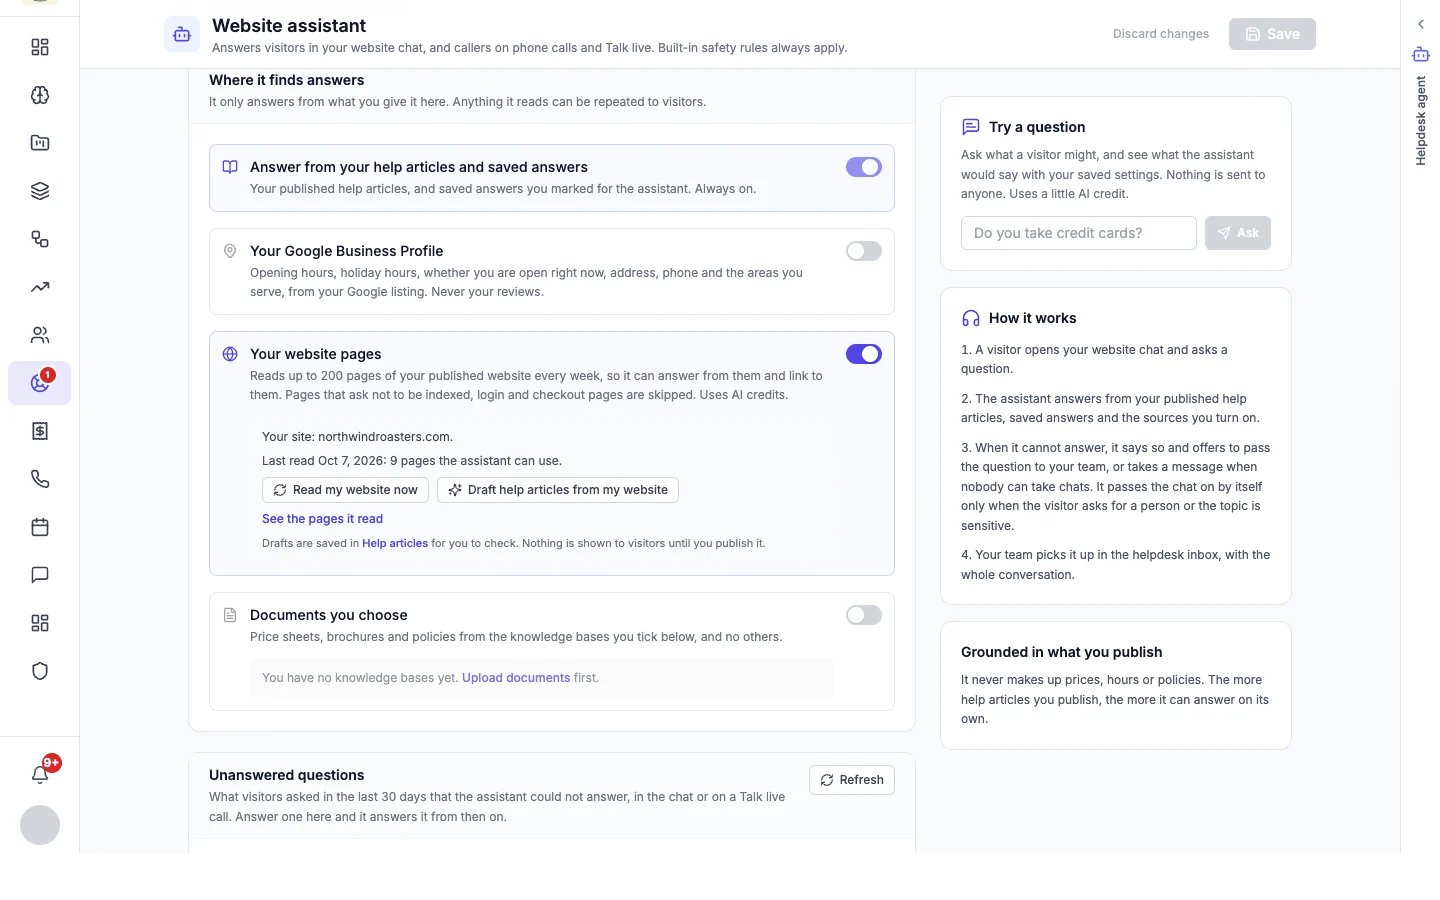Click the robot icon beside Website assistant title
This screenshot has width=1440, height=900.
(x=182, y=34)
